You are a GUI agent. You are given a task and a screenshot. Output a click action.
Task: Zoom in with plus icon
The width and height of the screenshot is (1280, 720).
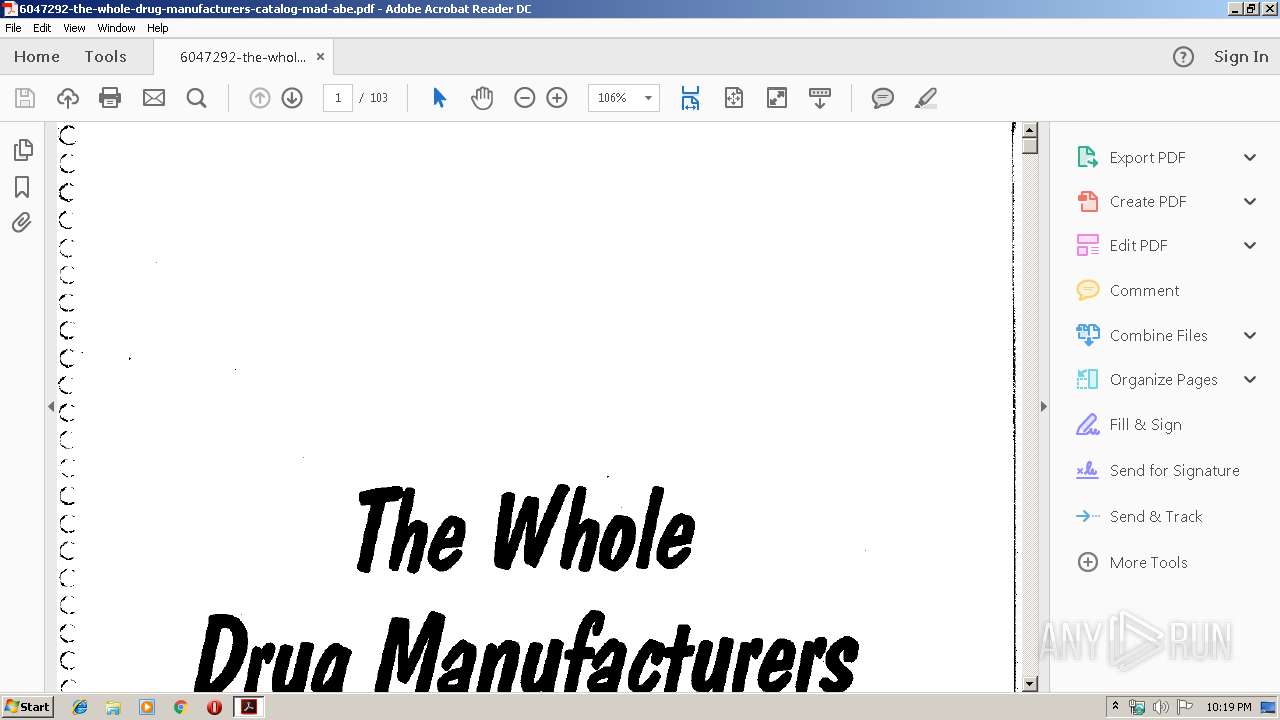pyautogui.click(x=557, y=98)
